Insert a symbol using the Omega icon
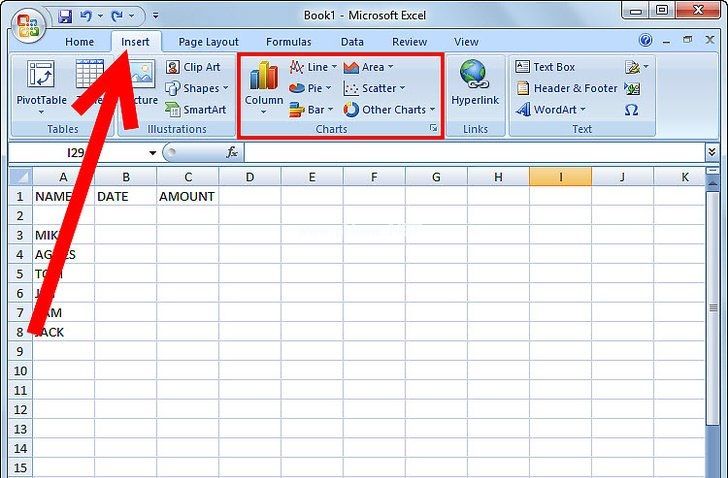The image size is (728, 478). click(x=631, y=109)
